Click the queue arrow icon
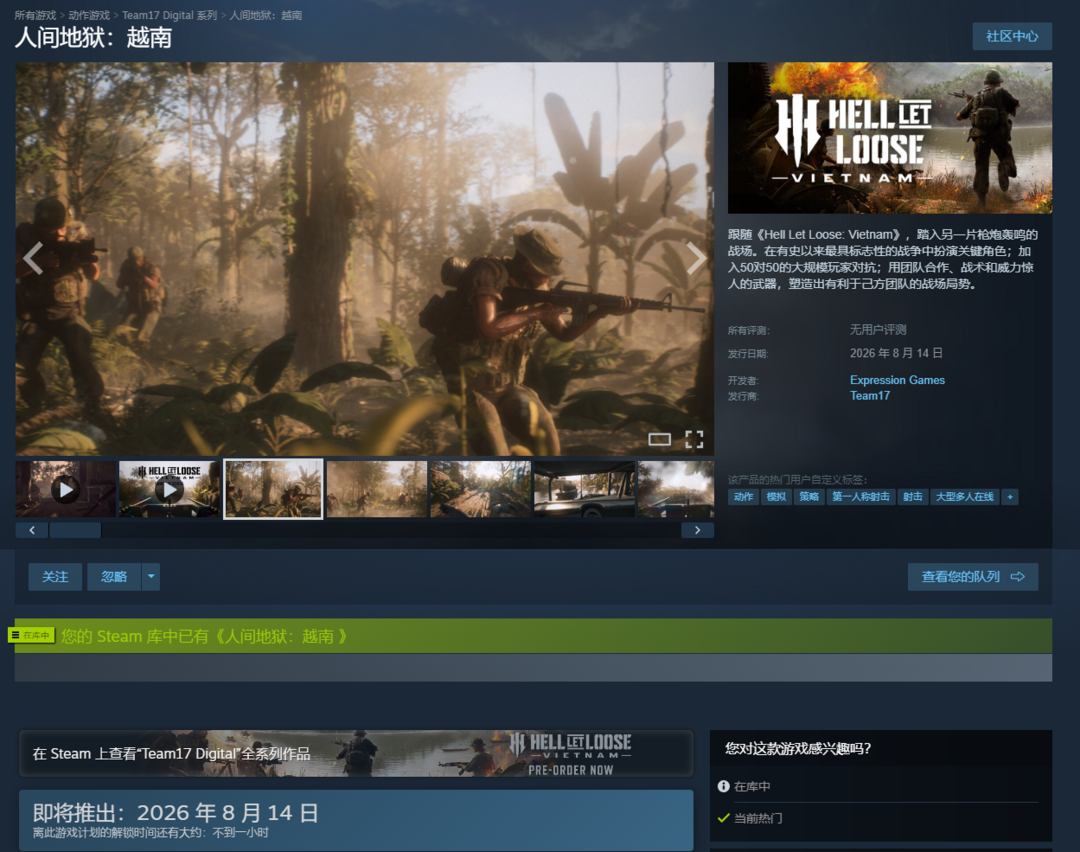 [1018, 577]
